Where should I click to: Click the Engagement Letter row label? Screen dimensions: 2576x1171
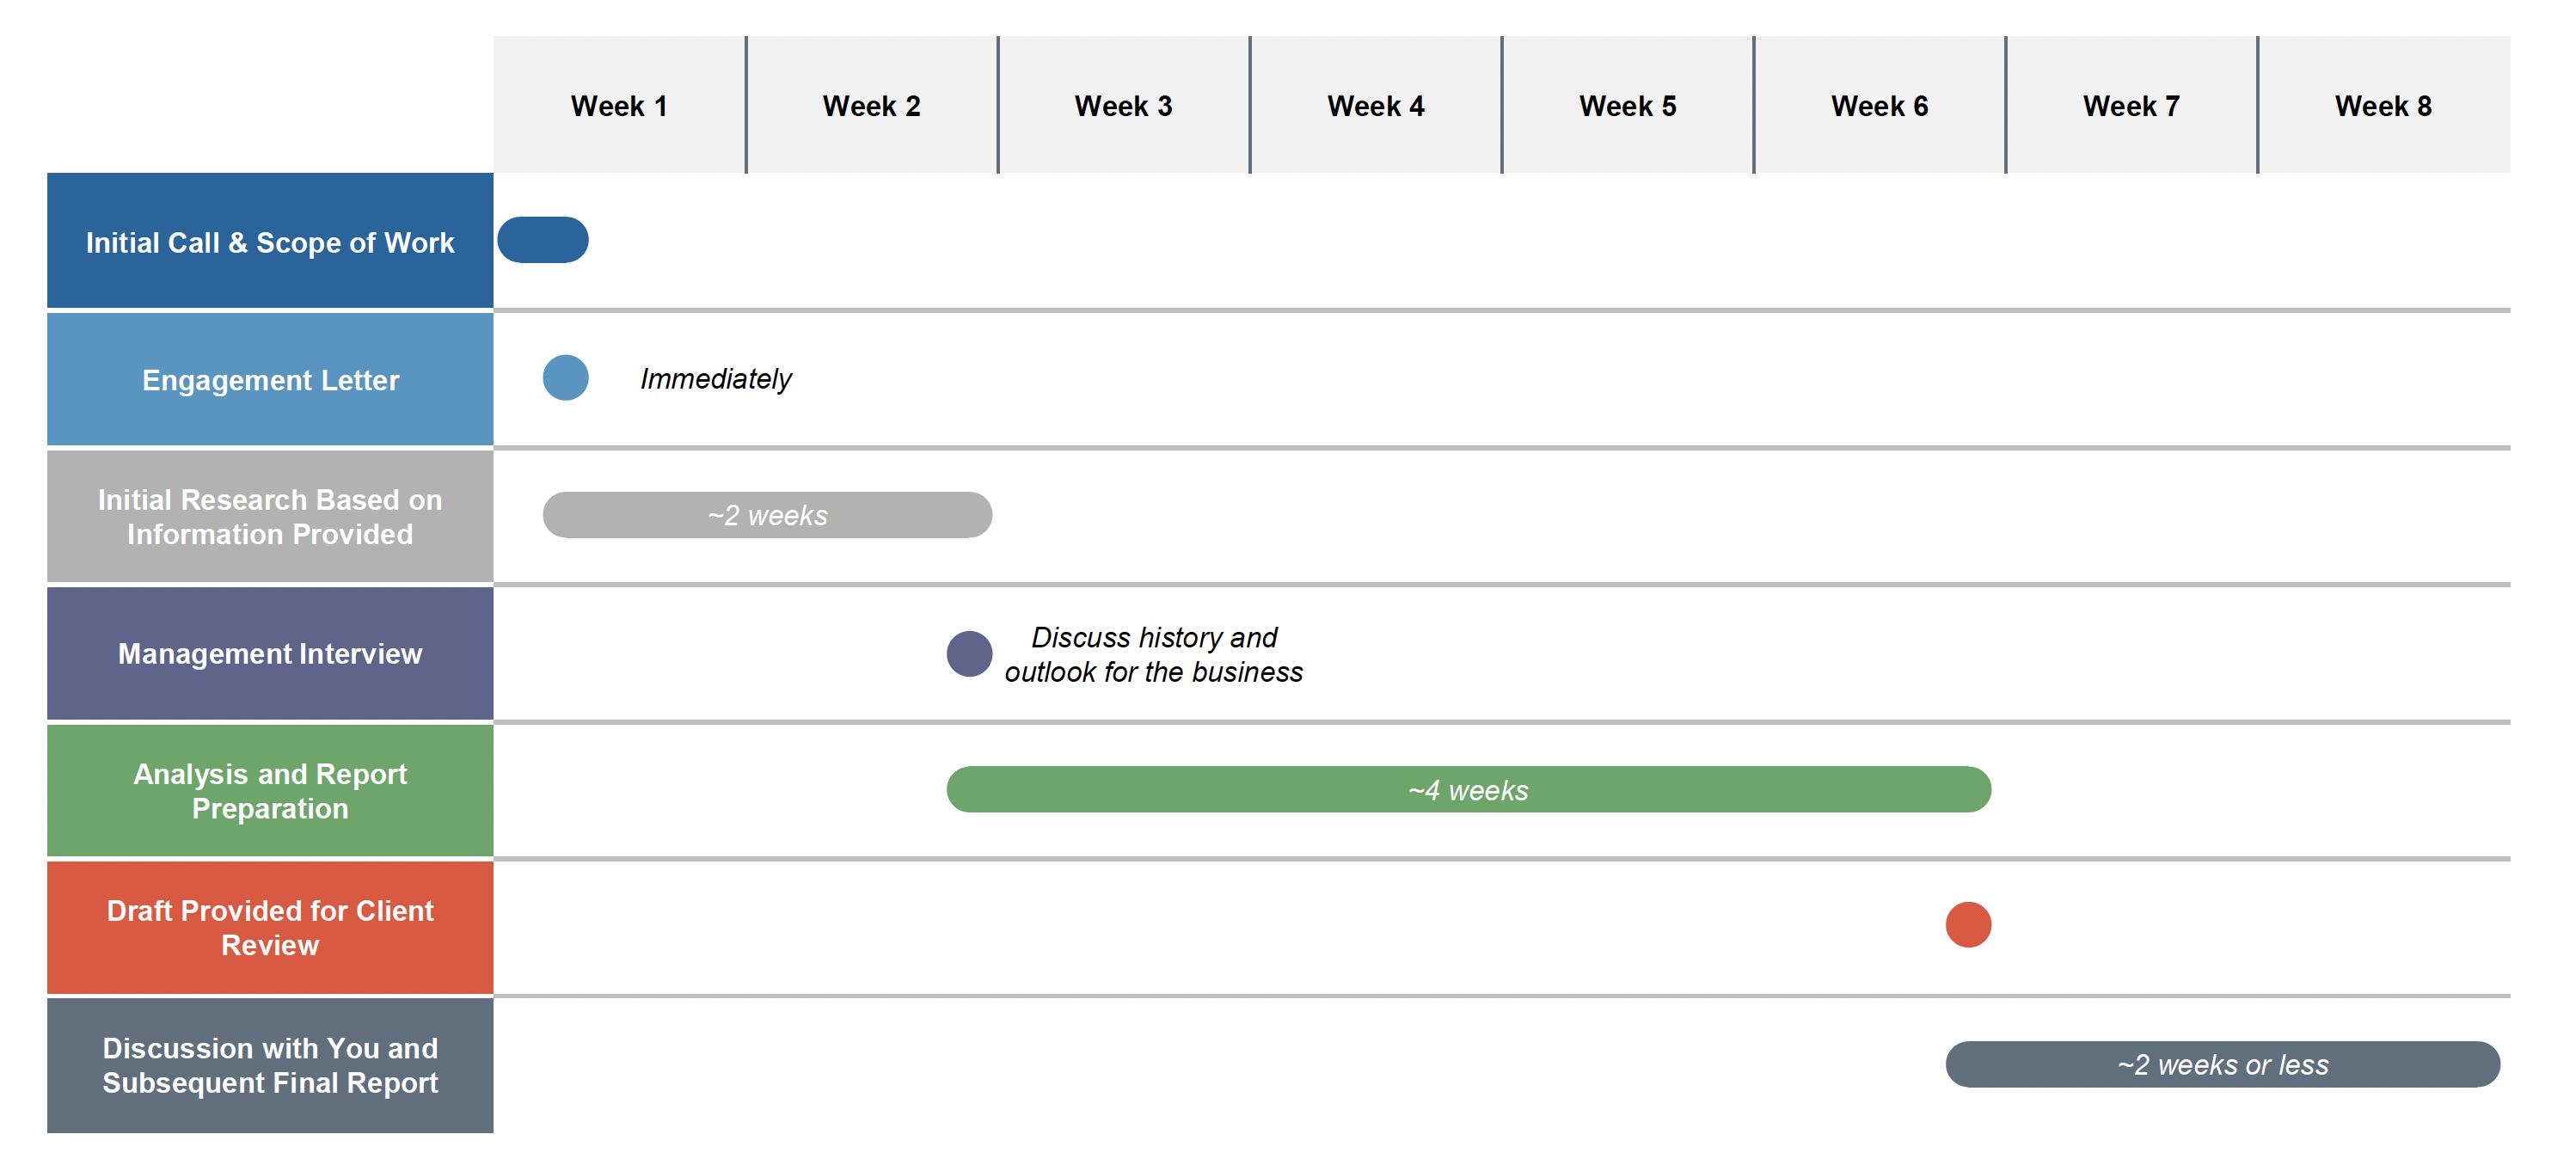coord(270,380)
